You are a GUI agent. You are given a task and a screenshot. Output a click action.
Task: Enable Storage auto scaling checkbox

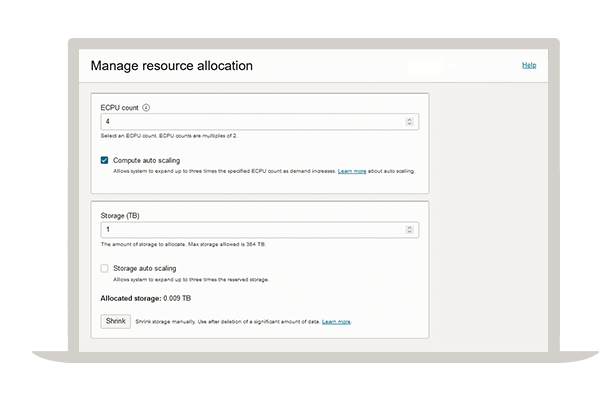pyautogui.click(x=105, y=268)
